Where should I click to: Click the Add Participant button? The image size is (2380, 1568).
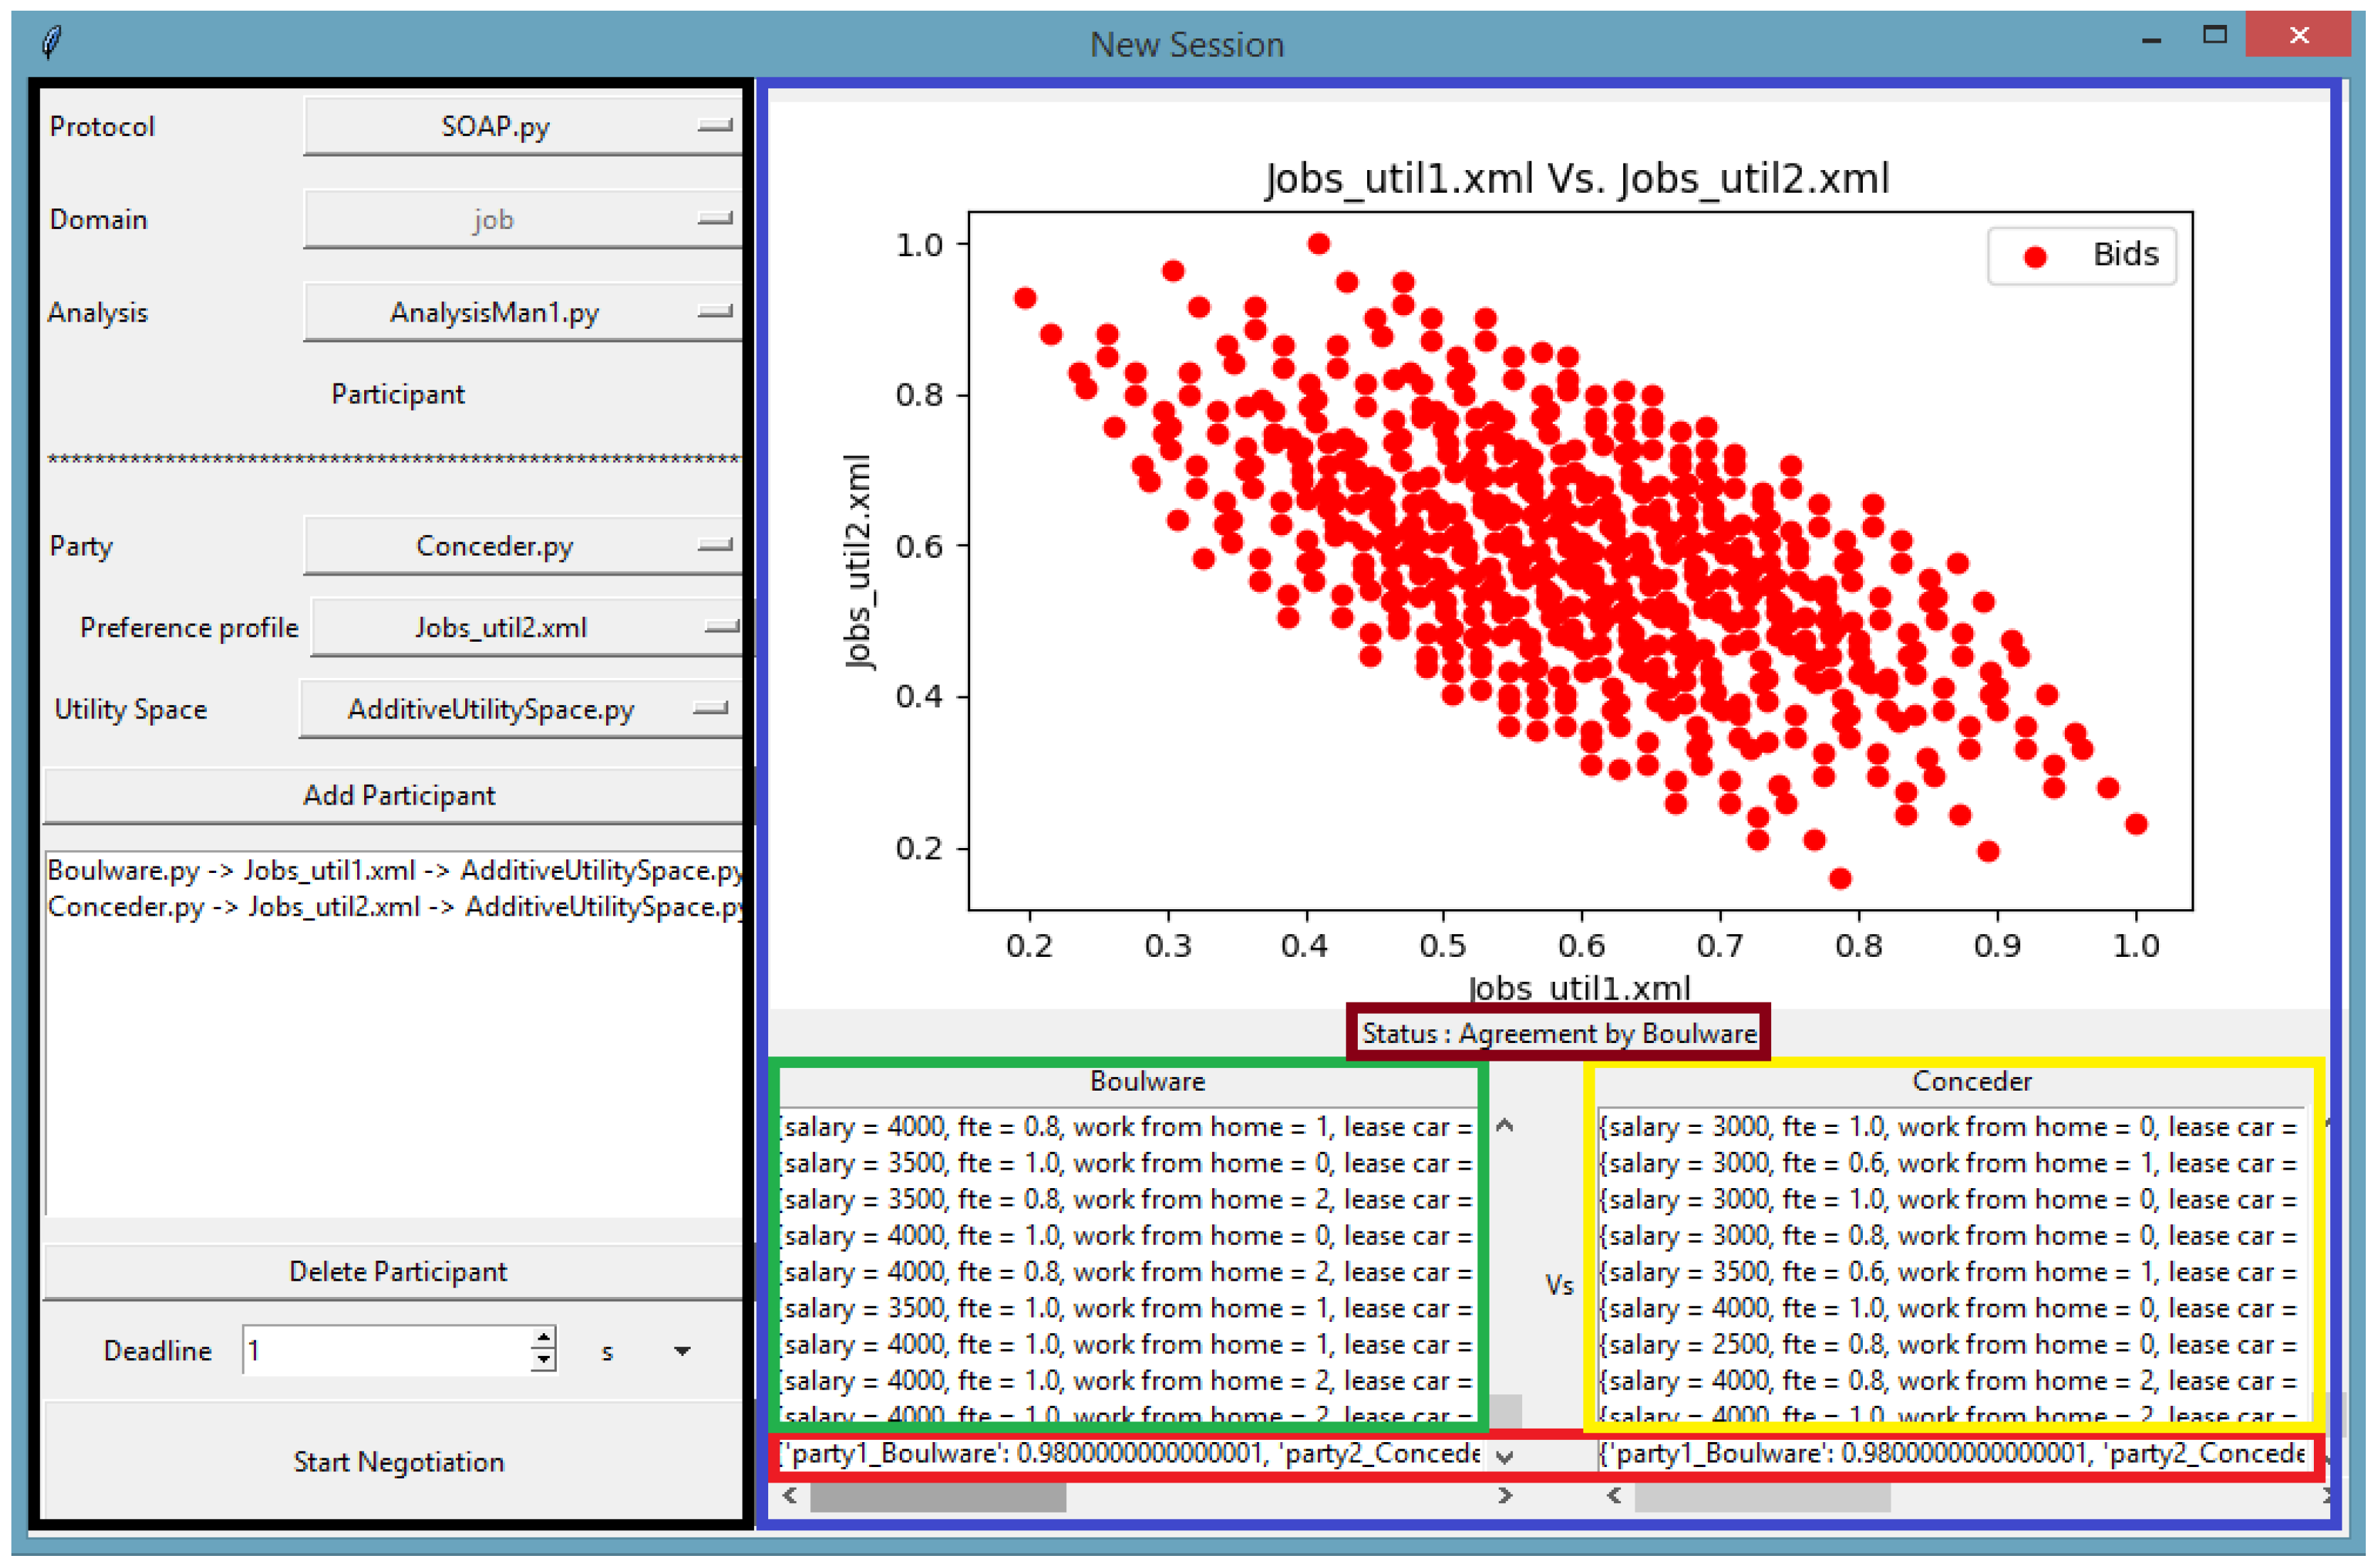coord(398,795)
